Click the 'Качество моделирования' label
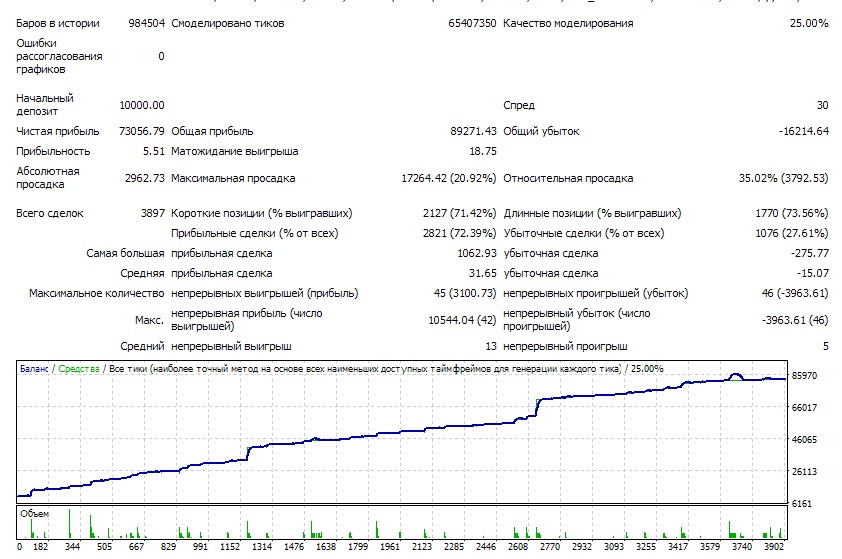842x559 pixels. [x=568, y=23]
